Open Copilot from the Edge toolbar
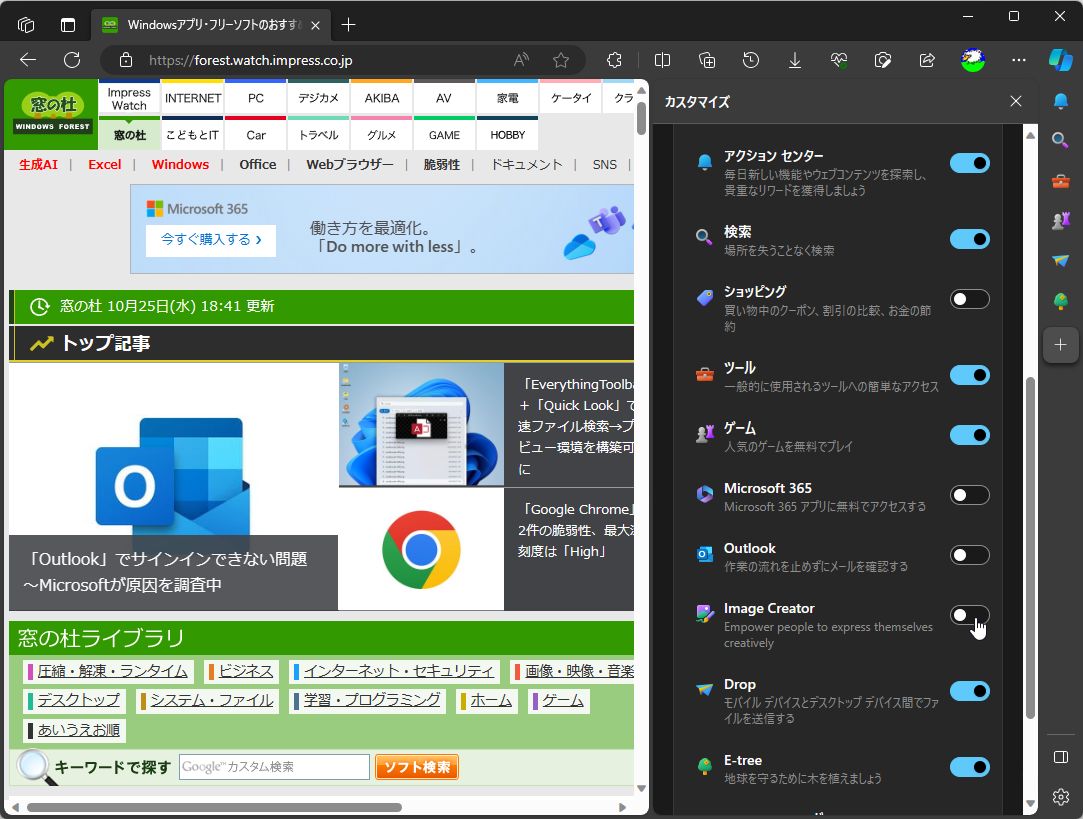This screenshot has height=819, width=1083. (x=1061, y=60)
